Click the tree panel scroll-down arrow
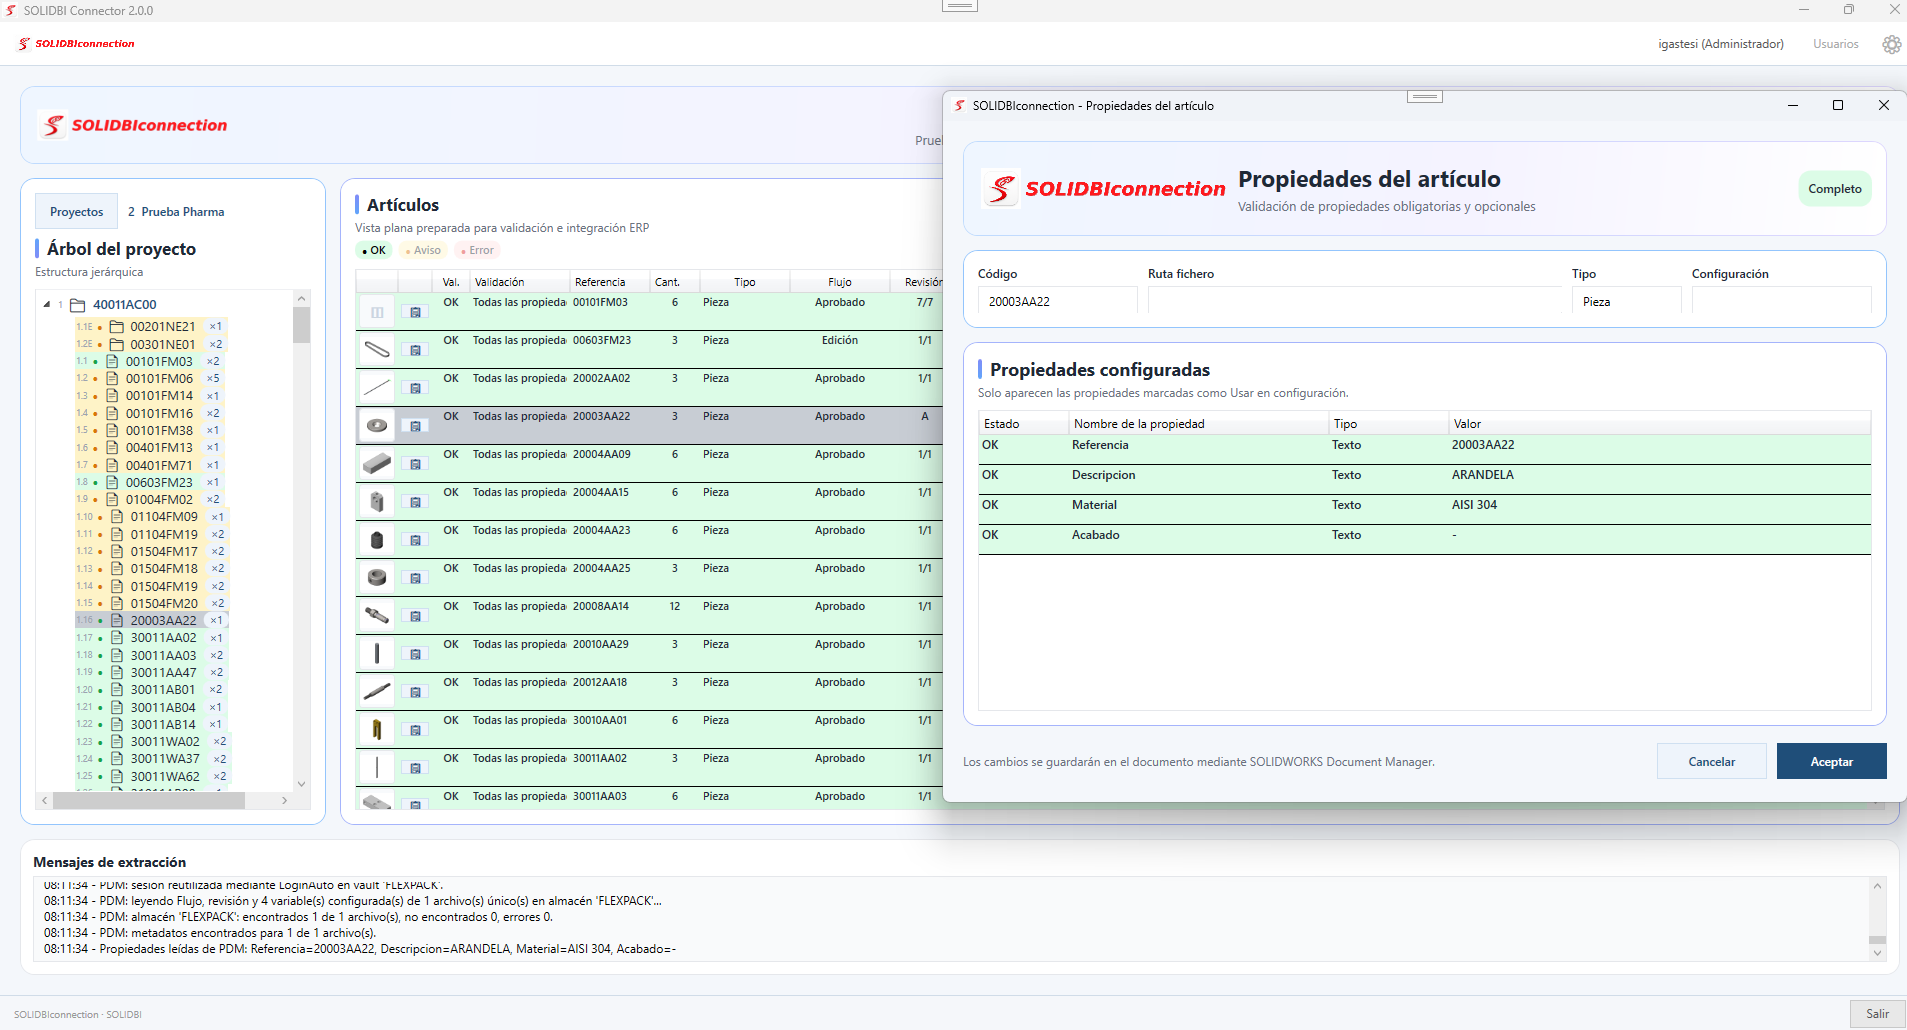This screenshot has height=1030, width=1907. 302,784
